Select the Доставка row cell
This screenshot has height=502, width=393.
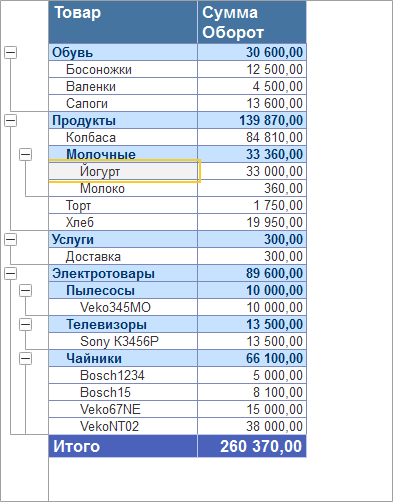[123, 256]
